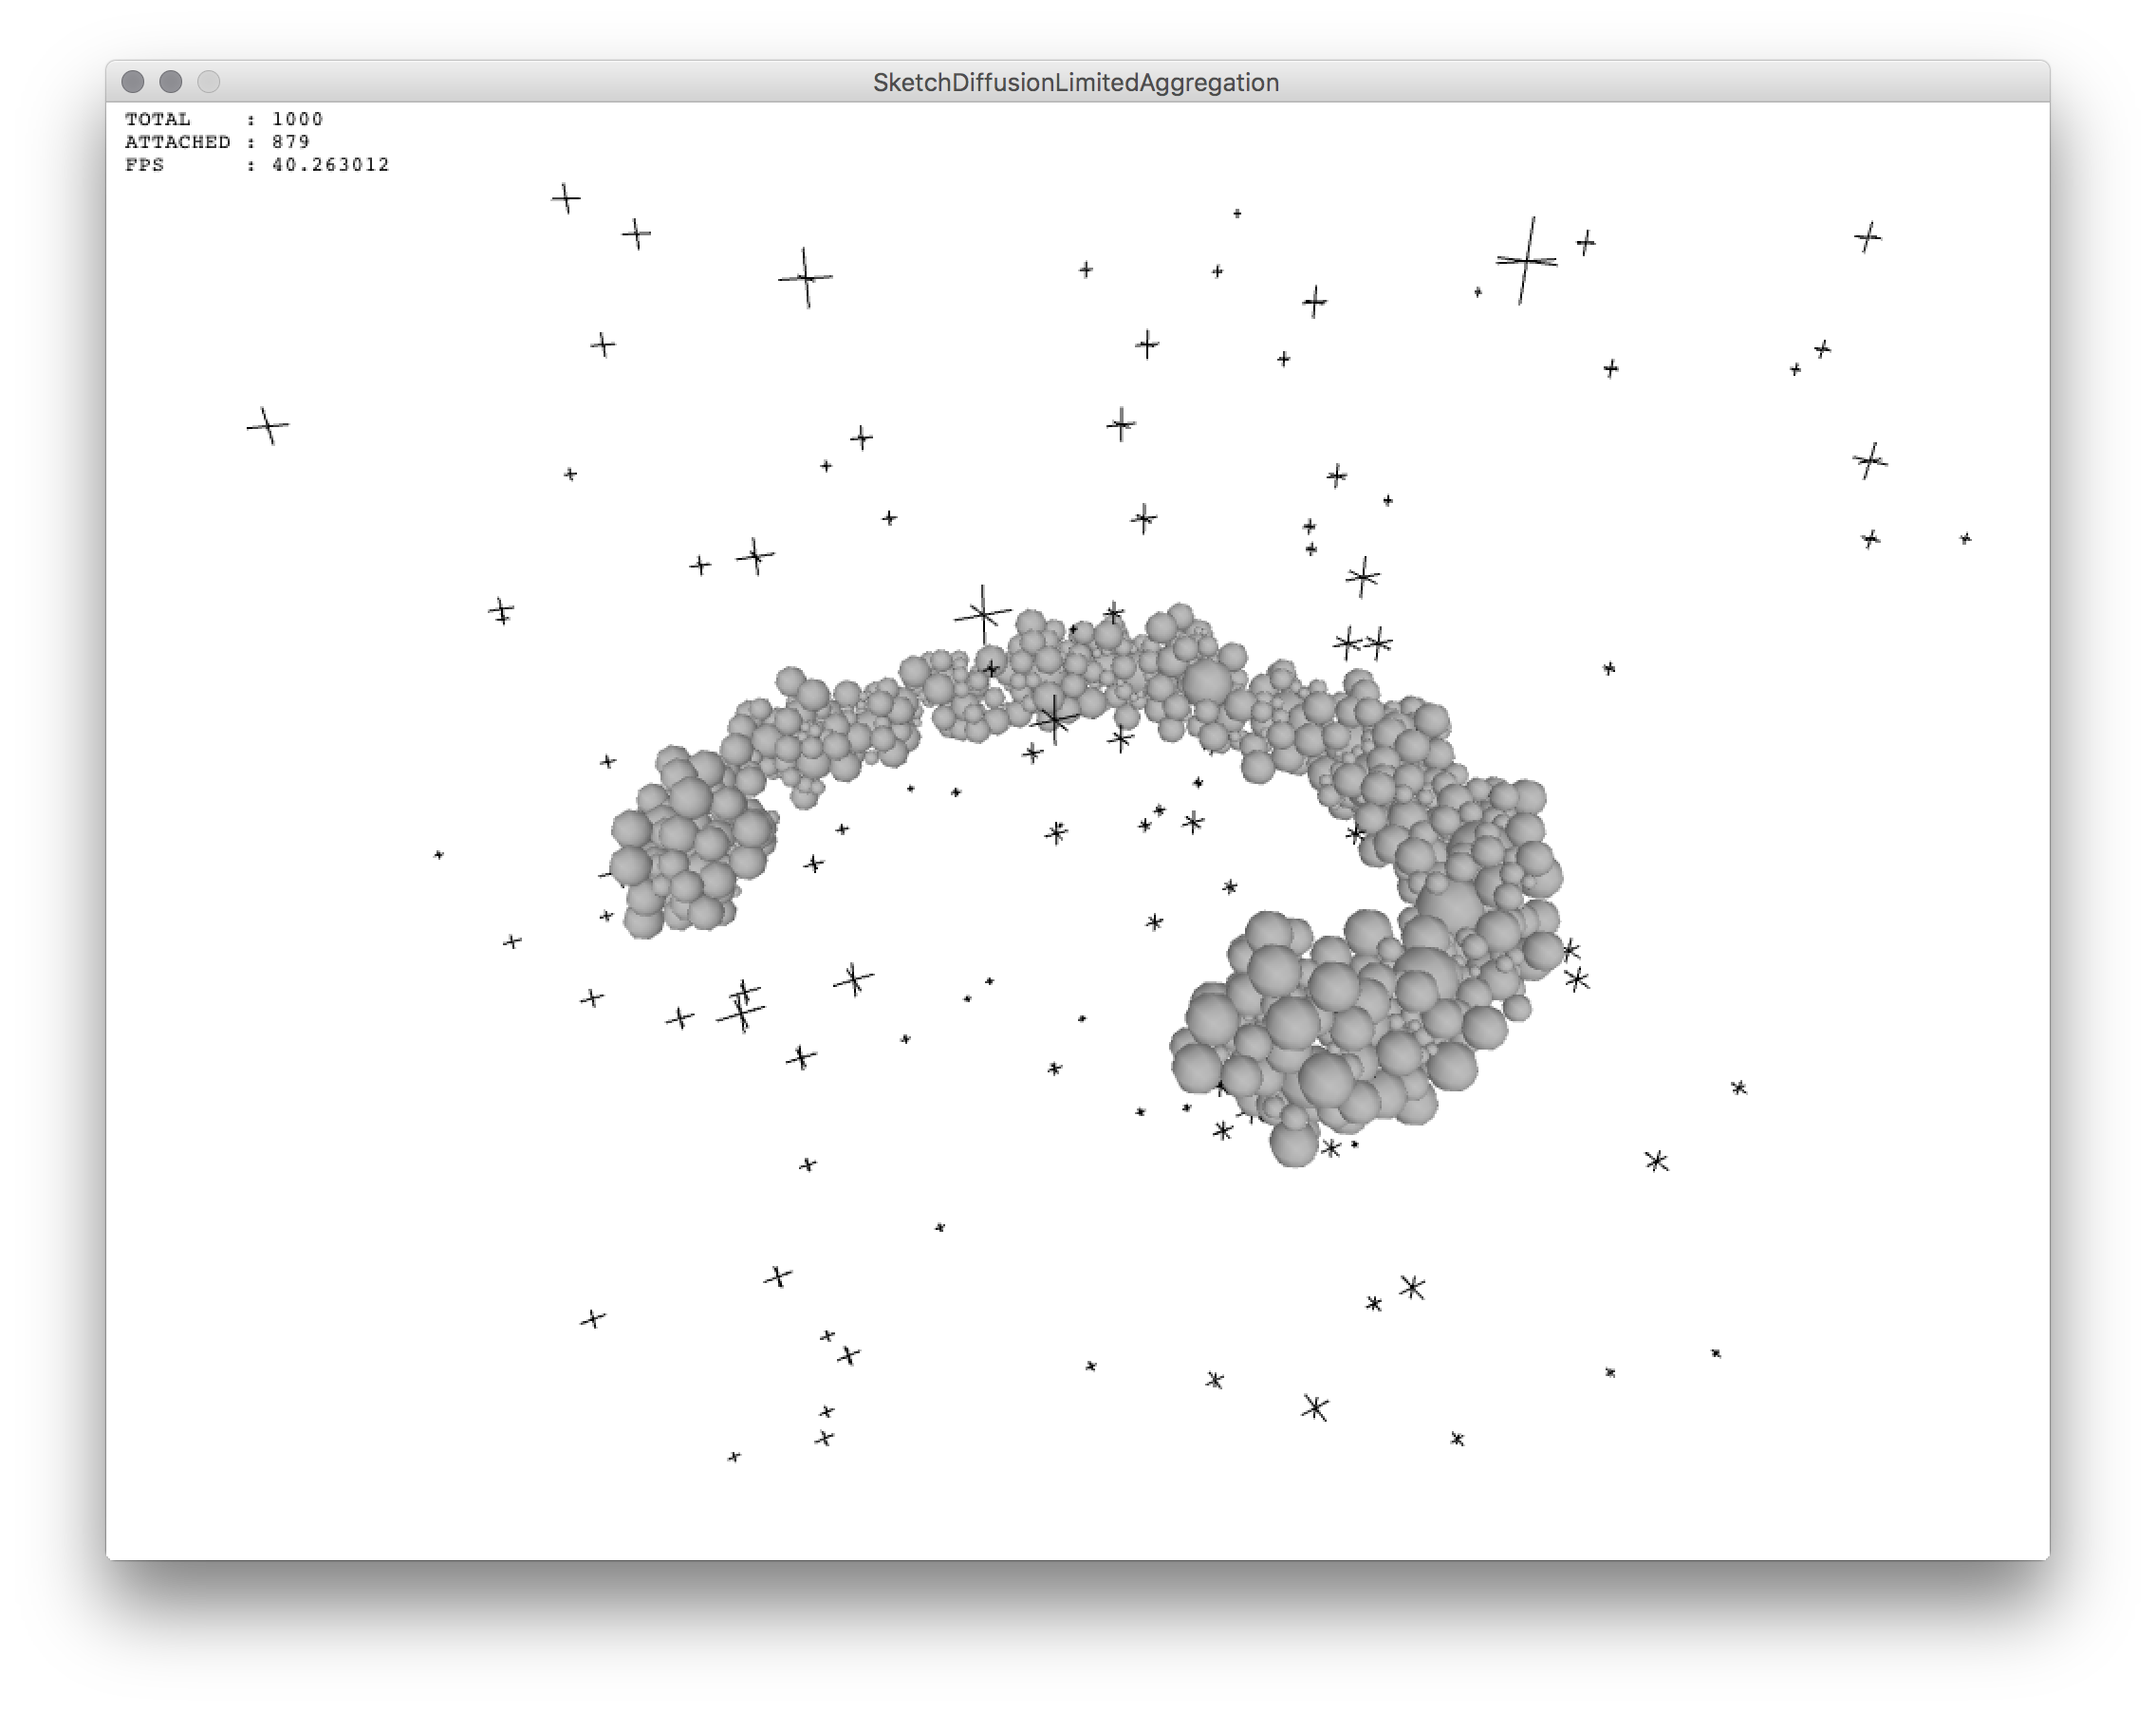Screen dimensions: 2156x1712
Task: Click the SketchDiffusionLimitedAggregation title text
Action: pyautogui.click(x=1076, y=82)
